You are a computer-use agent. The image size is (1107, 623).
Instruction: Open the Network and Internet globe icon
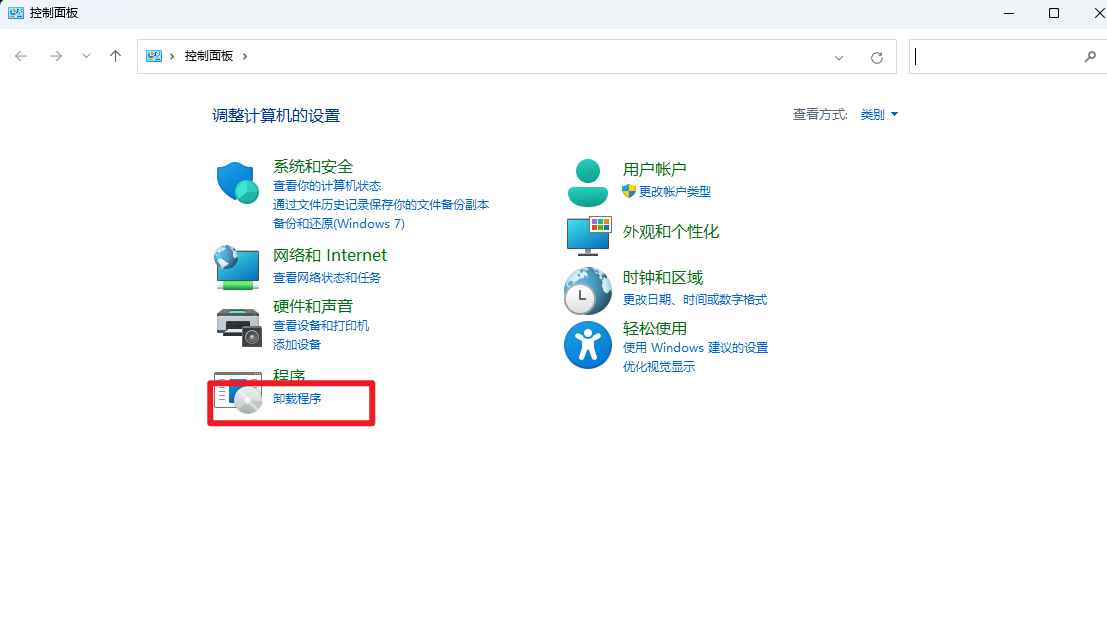tap(237, 268)
